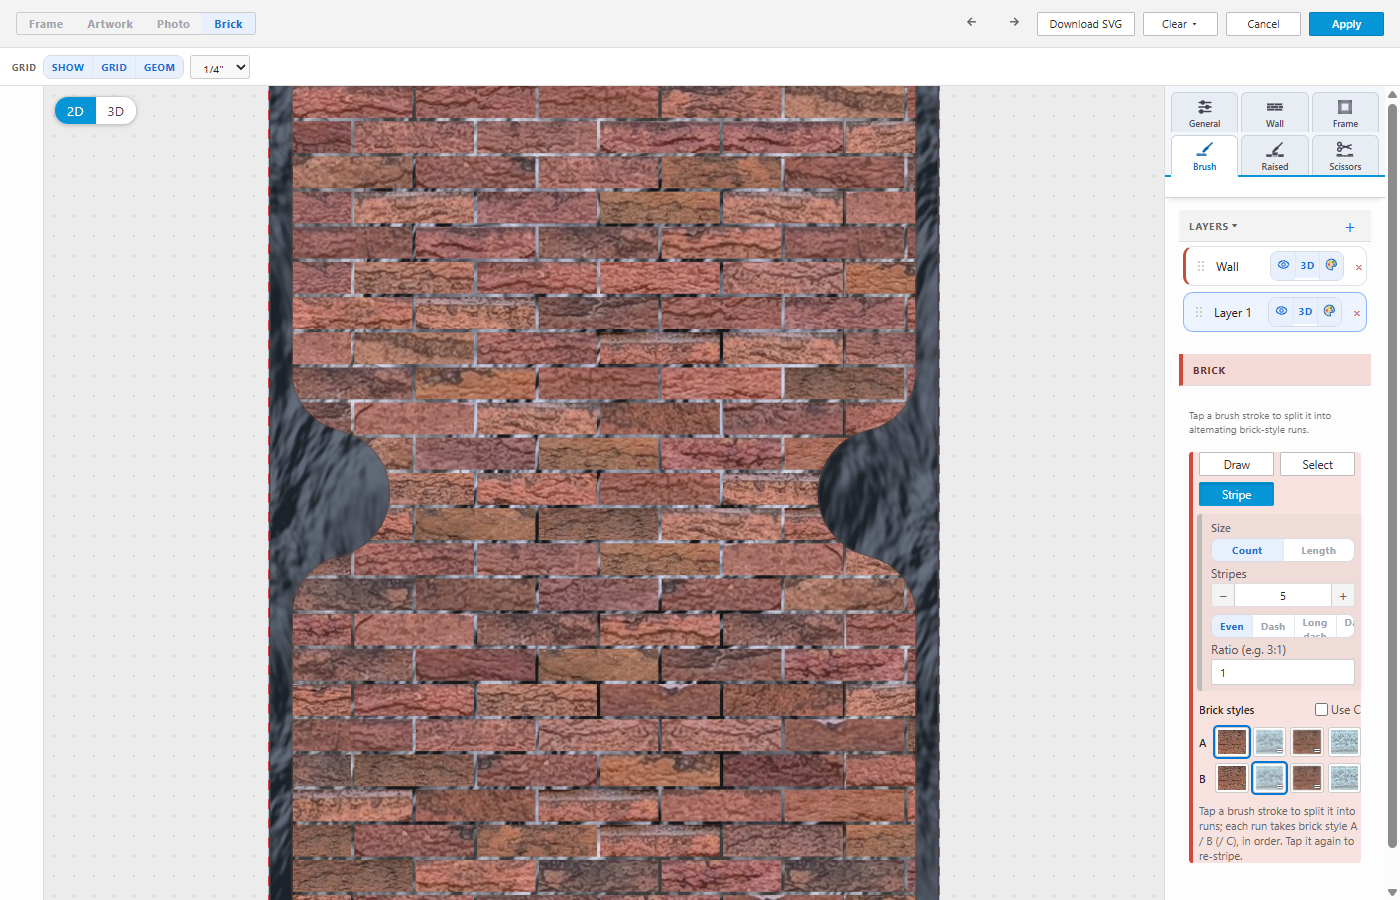
Task: Select the Raised tool tab
Action: pyautogui.click(x=1274, y=156)
